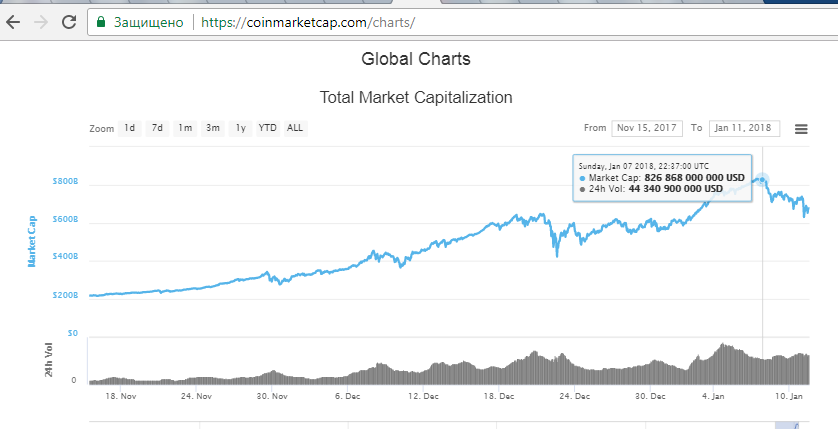
Task: Select the 1m zoom range
Action: click(185, 128)
